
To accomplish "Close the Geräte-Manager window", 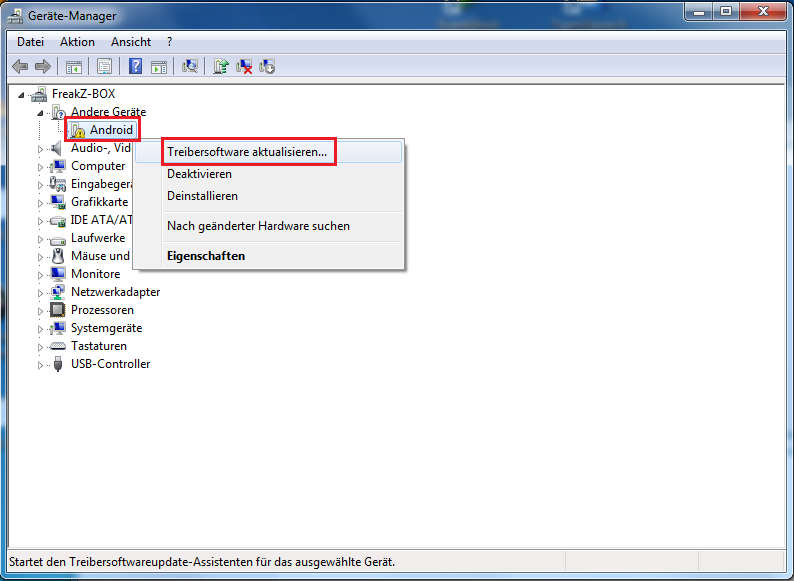I will click(764, 12).
